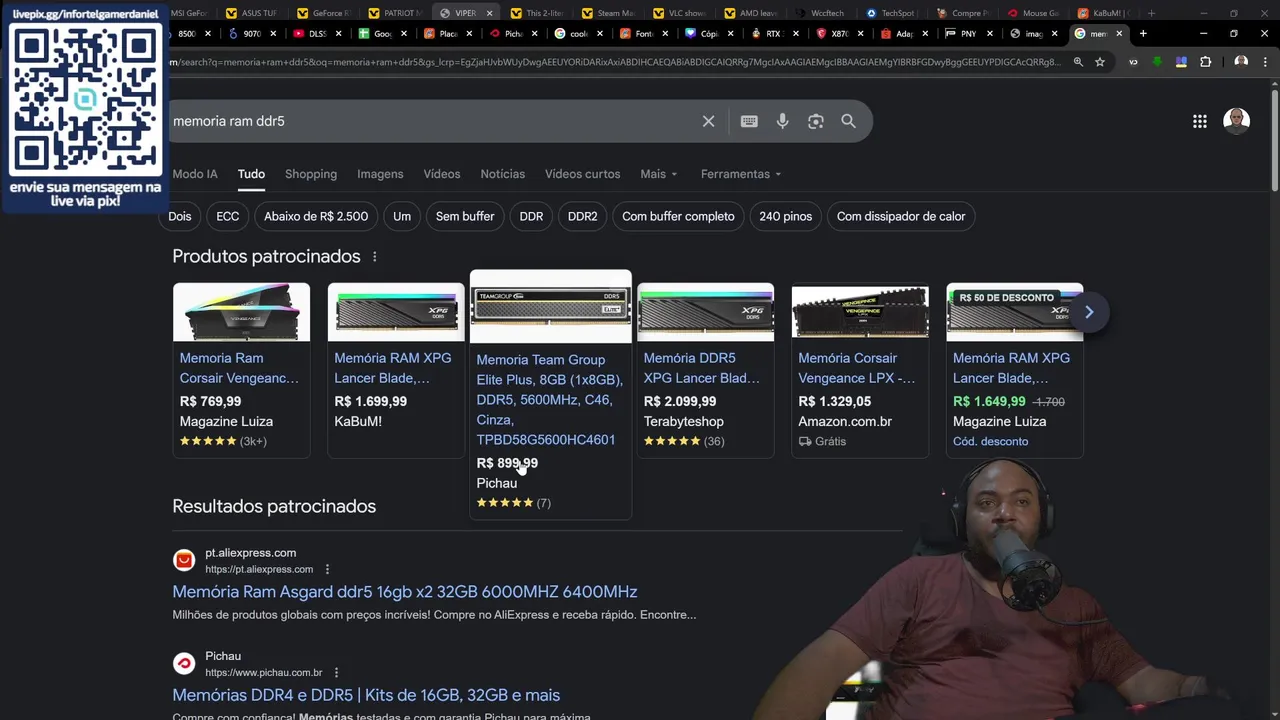
Task: Open Memoria Team Group Elite Plus 8GB link
Action: (x=549, y=400)
